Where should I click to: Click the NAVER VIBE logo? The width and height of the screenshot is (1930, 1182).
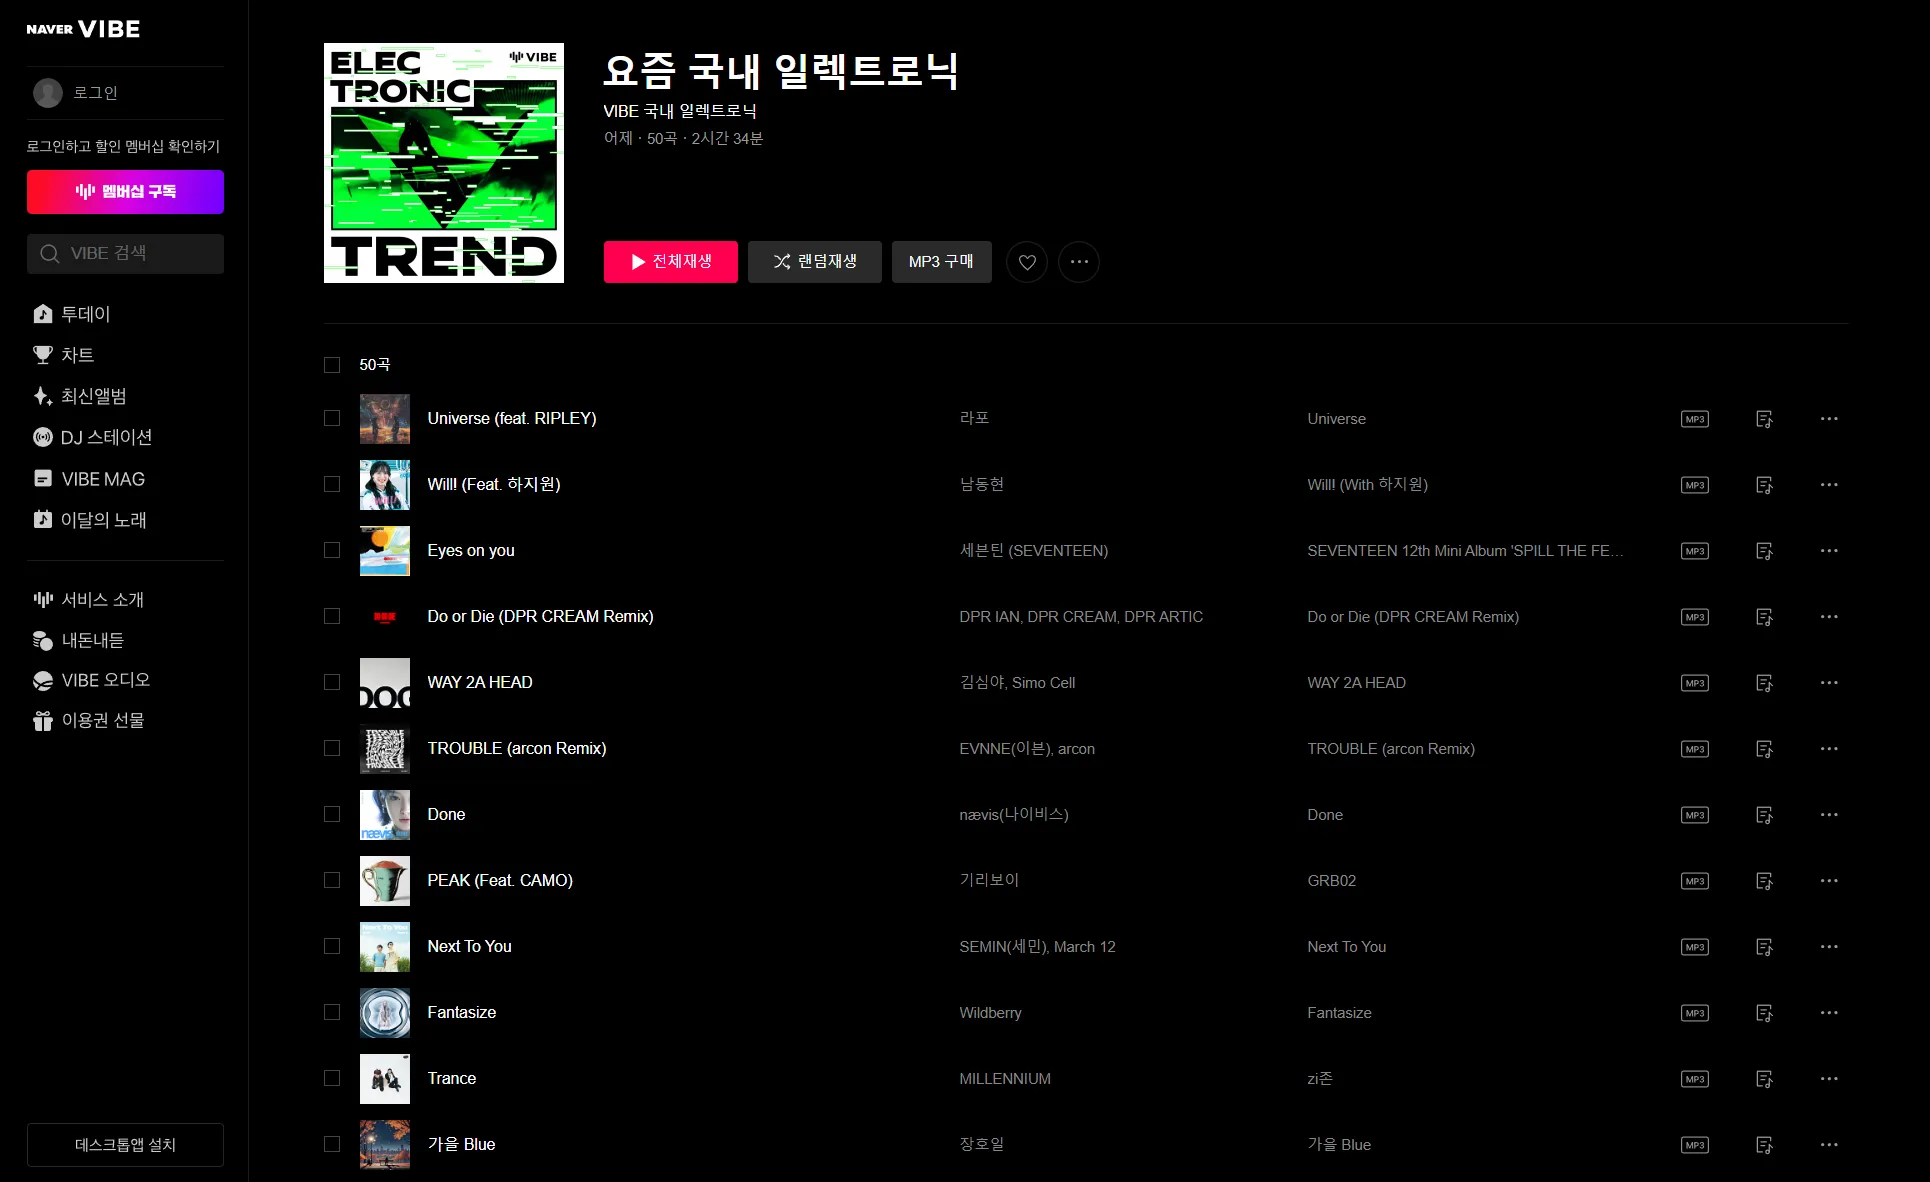coord(83,29)
